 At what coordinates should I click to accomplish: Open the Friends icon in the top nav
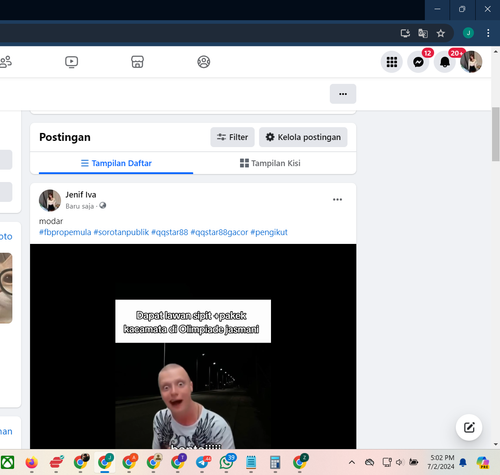6,62
